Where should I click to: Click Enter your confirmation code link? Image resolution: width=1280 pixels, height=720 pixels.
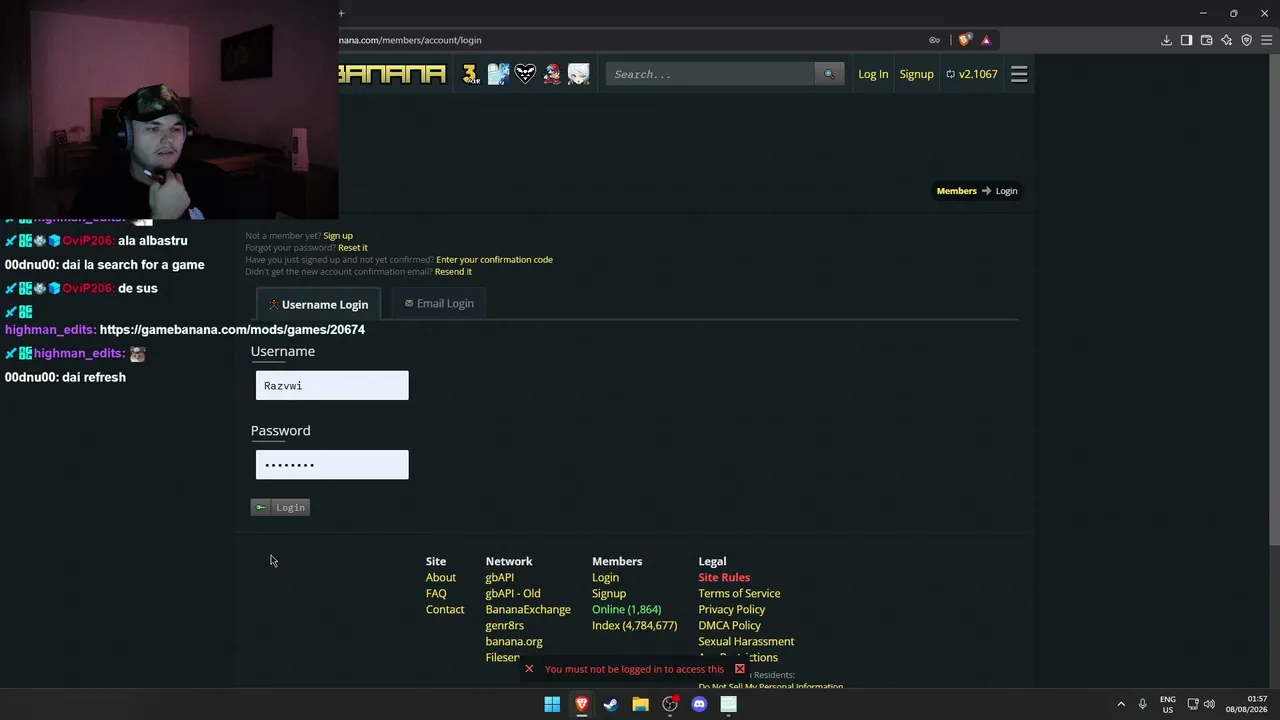pyautogui.click(x=494, y=260)
